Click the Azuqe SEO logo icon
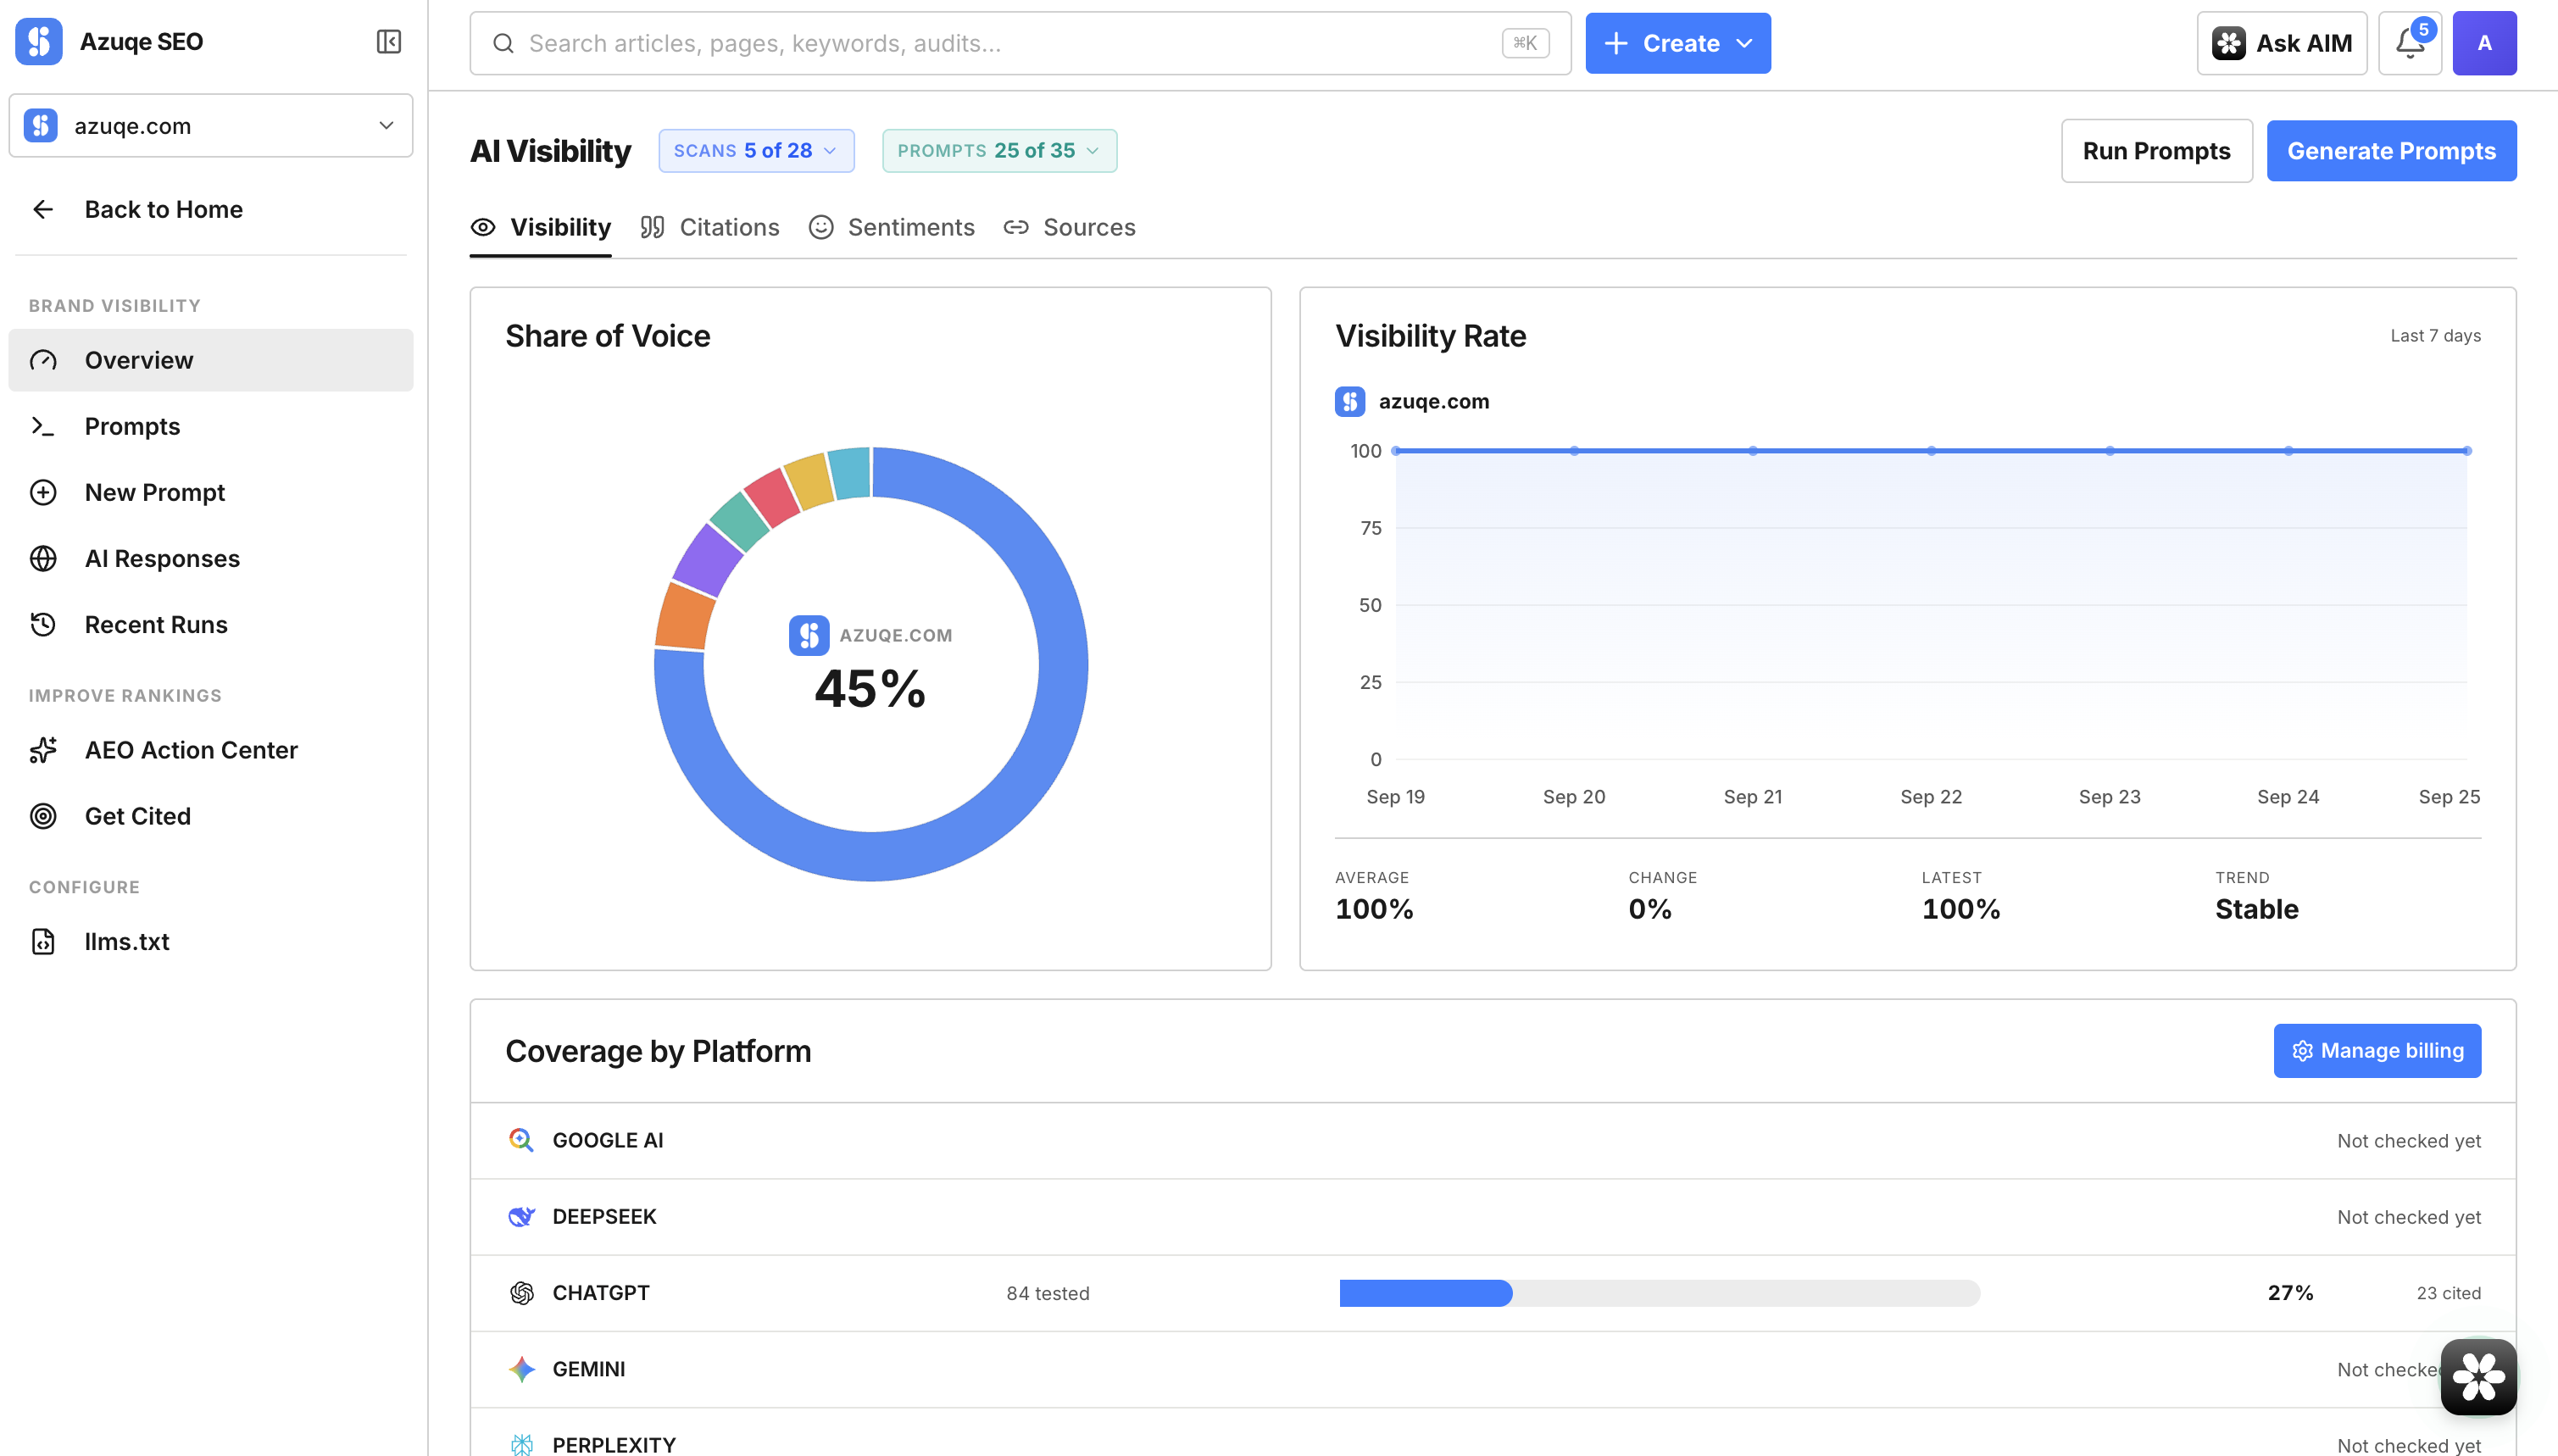The width and height of the screenshot is (2558, 1456). (x=39, y=42)
